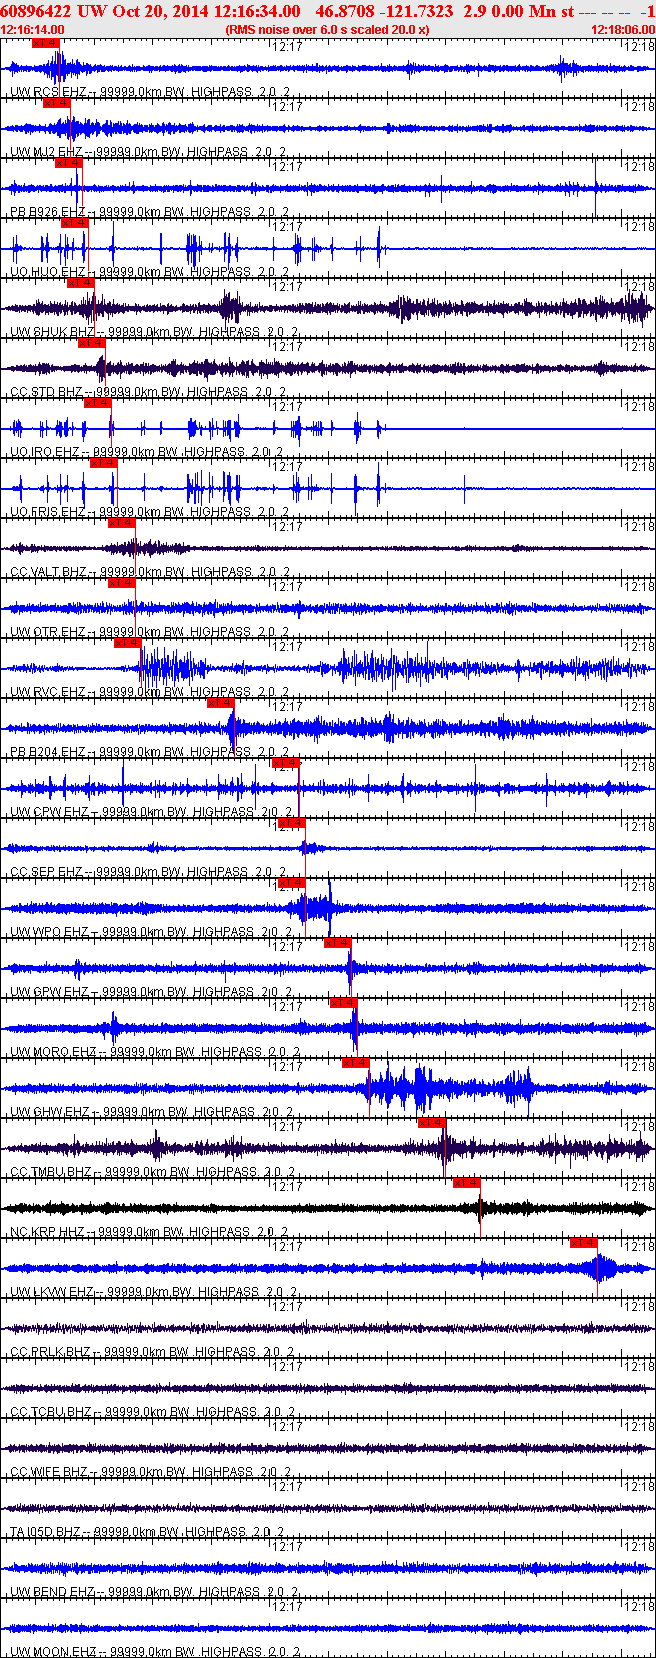Click the red pick marker on UW RVC trace
656x1658 pixels.
128,643
